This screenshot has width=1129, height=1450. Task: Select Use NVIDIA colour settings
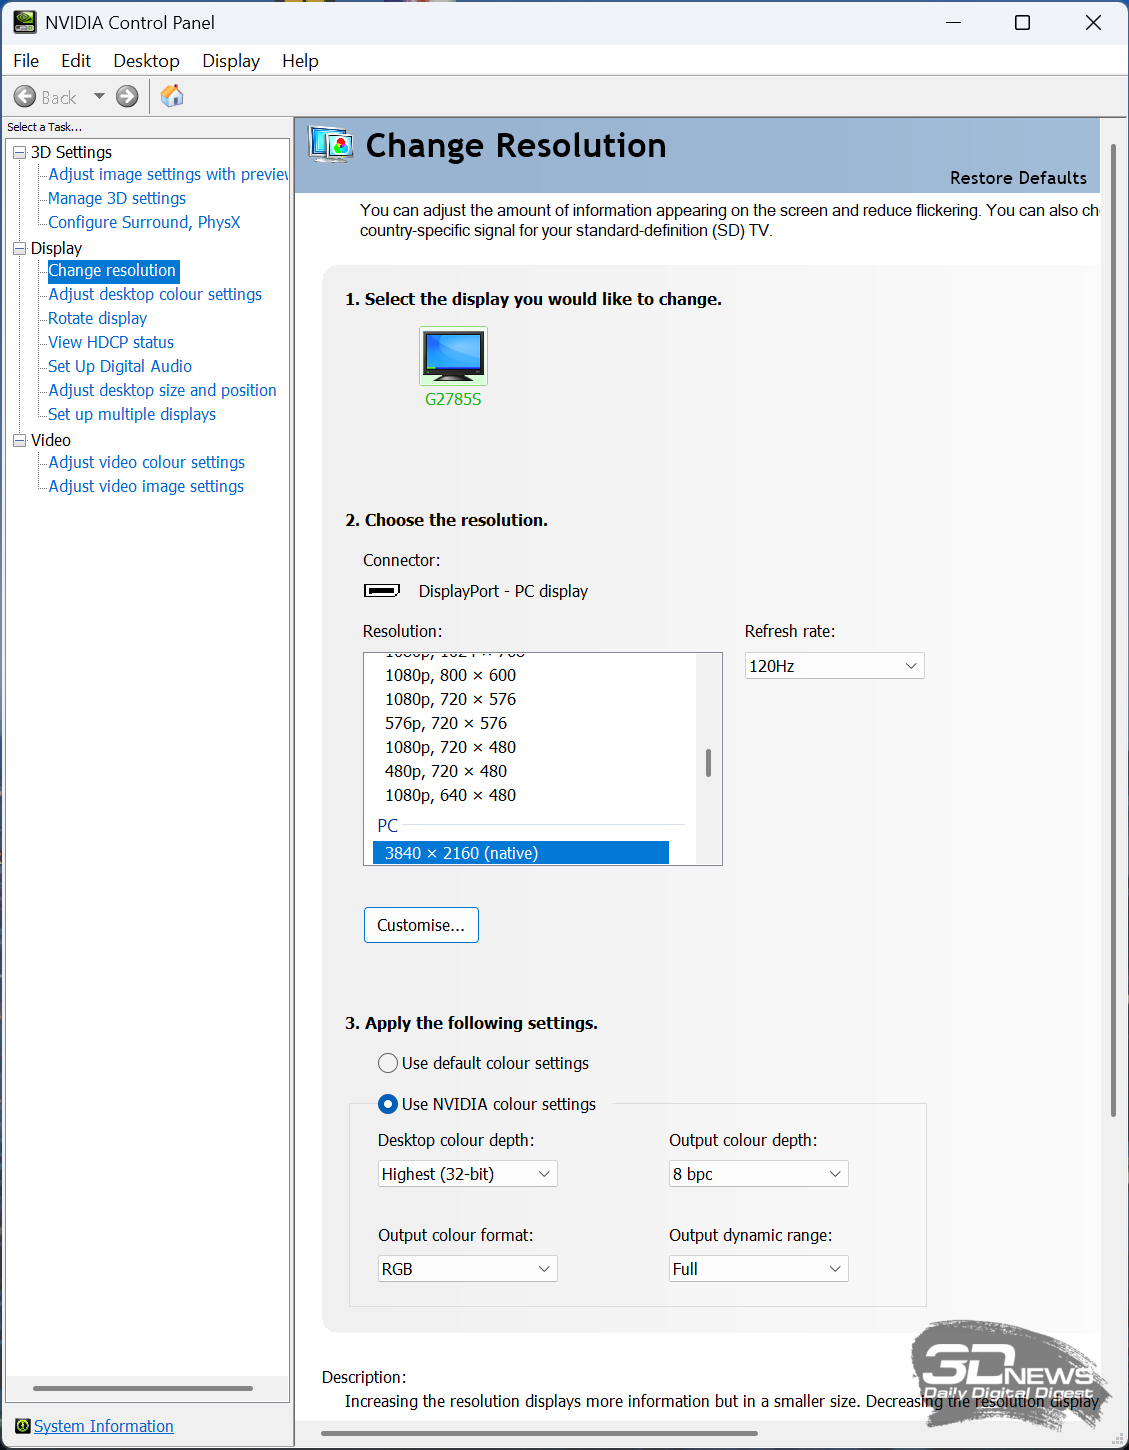click(388, 1104)
